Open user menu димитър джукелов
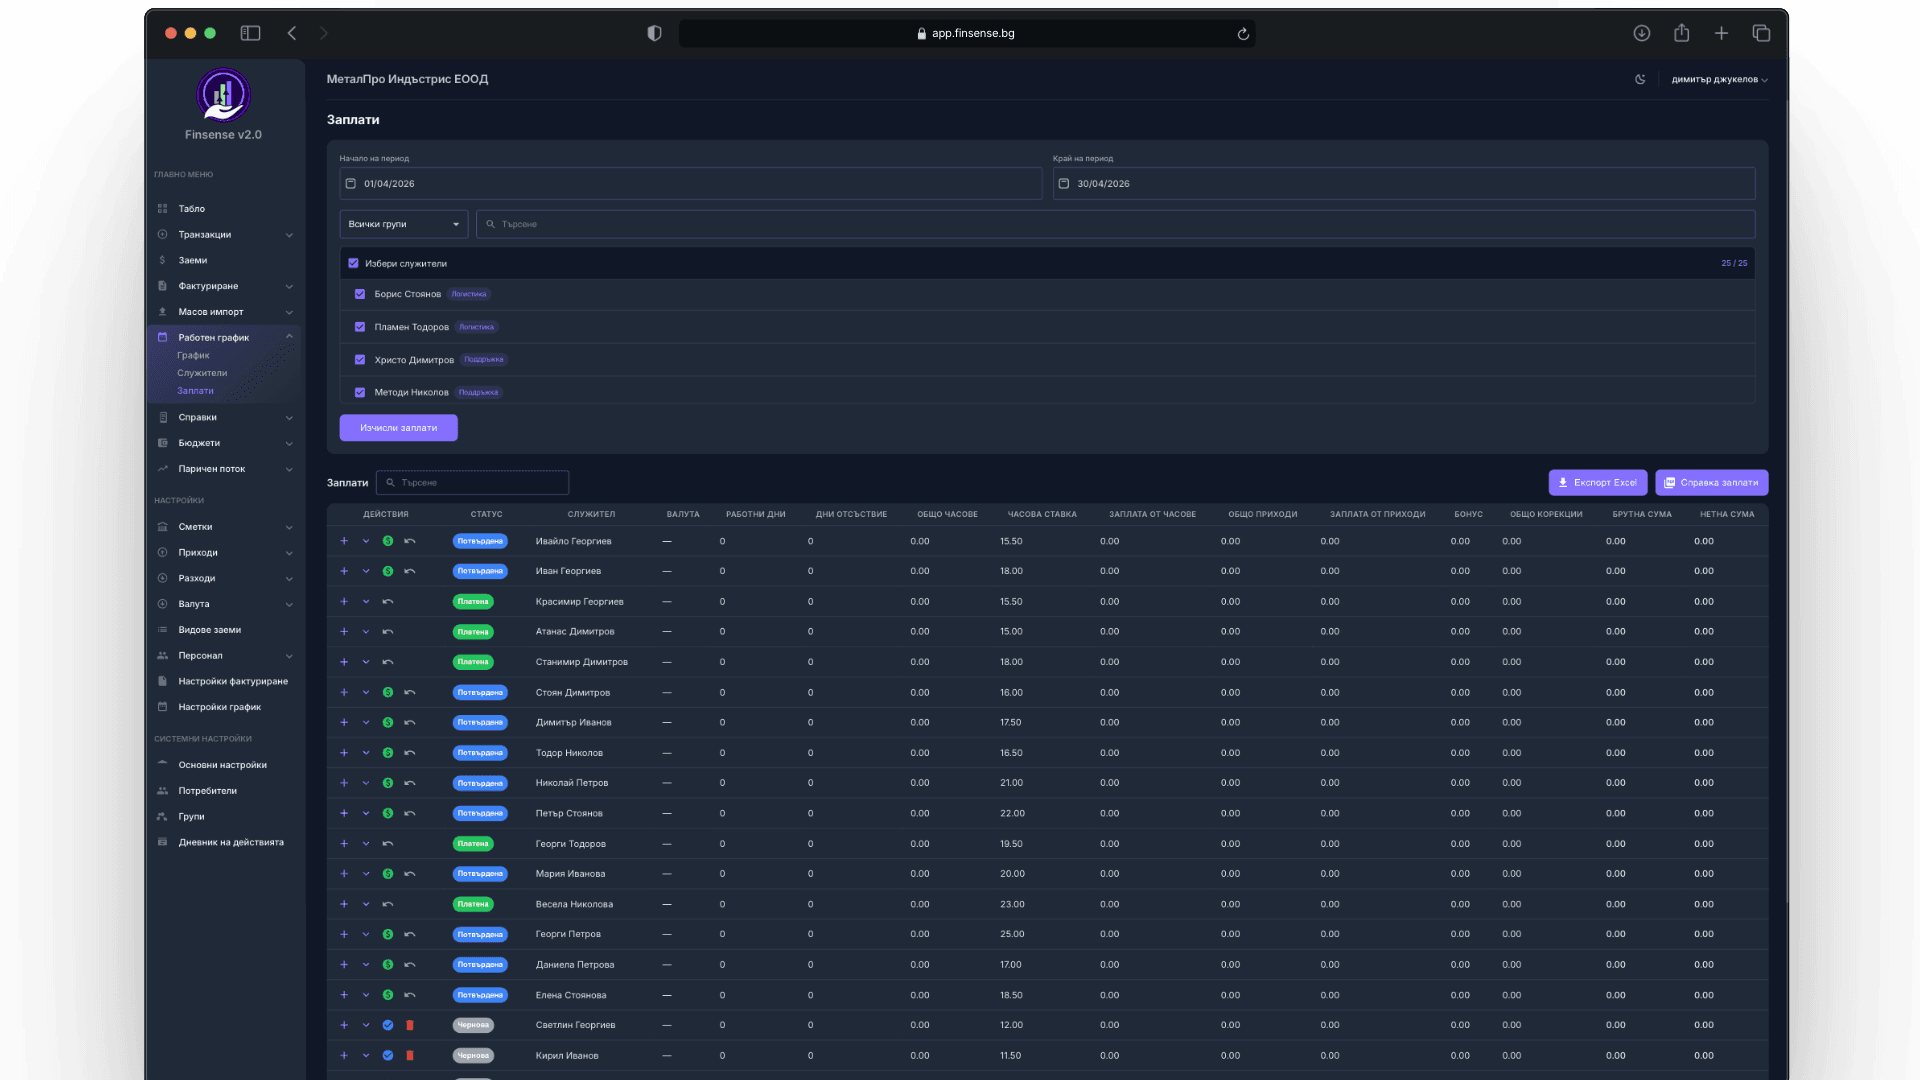1920x1080 pixels. (1719, 79)
